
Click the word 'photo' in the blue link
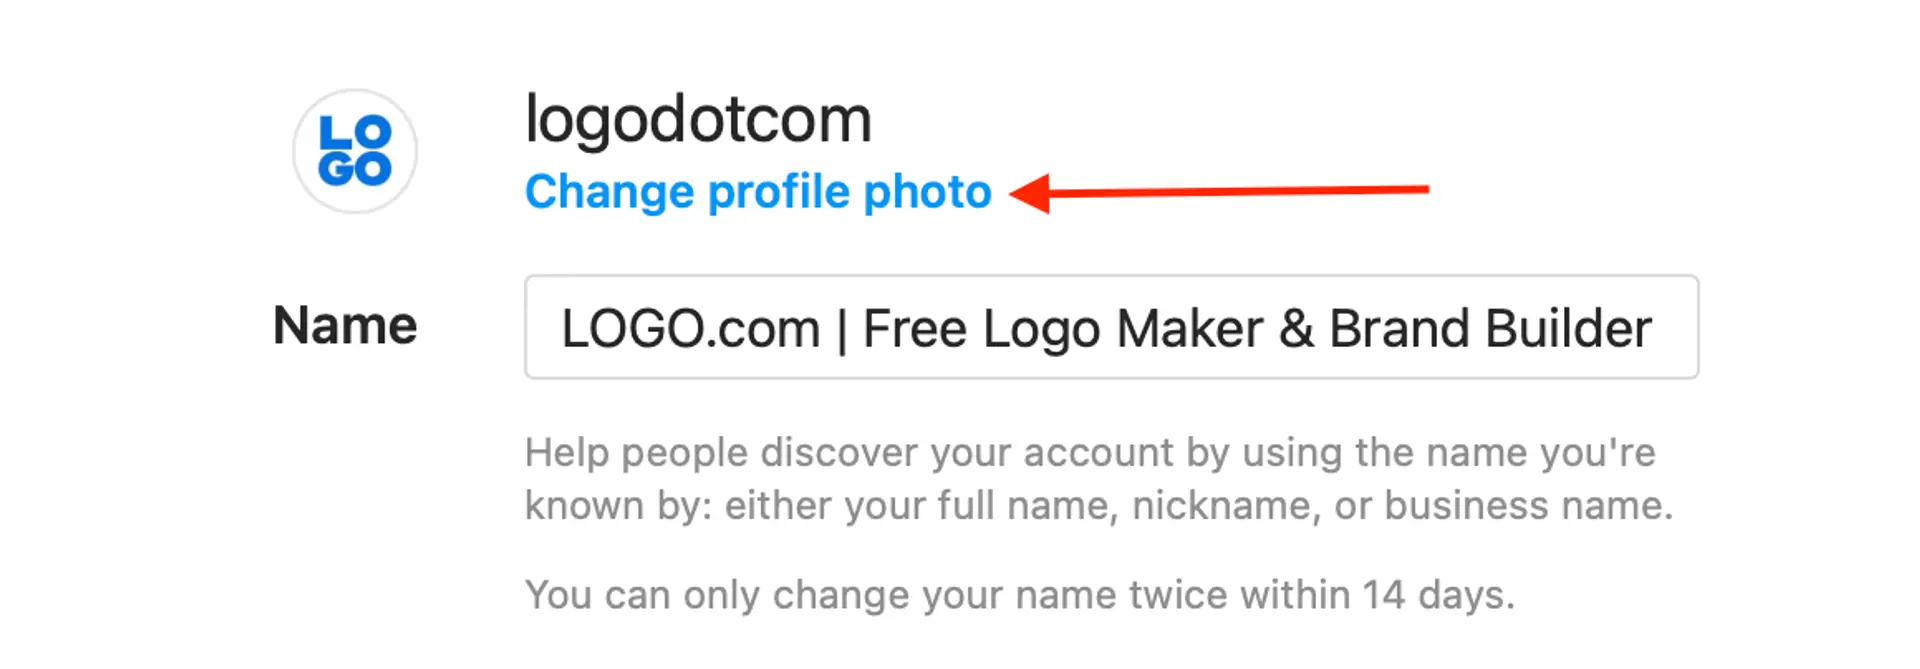pos(927,192)
